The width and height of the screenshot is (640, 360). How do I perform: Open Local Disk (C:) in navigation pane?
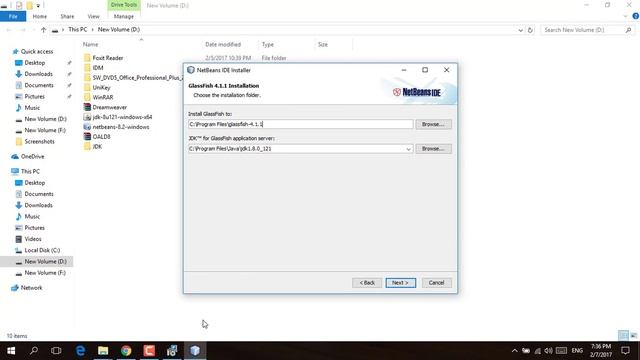pyautogui.click(x=42, y=250)
